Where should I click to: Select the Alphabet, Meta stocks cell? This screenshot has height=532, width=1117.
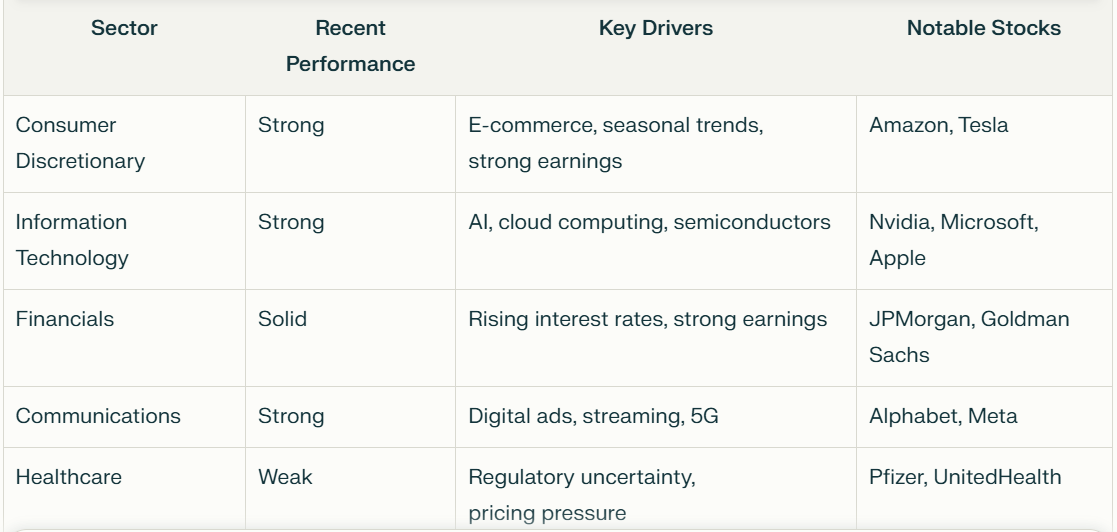pos(984,417)
